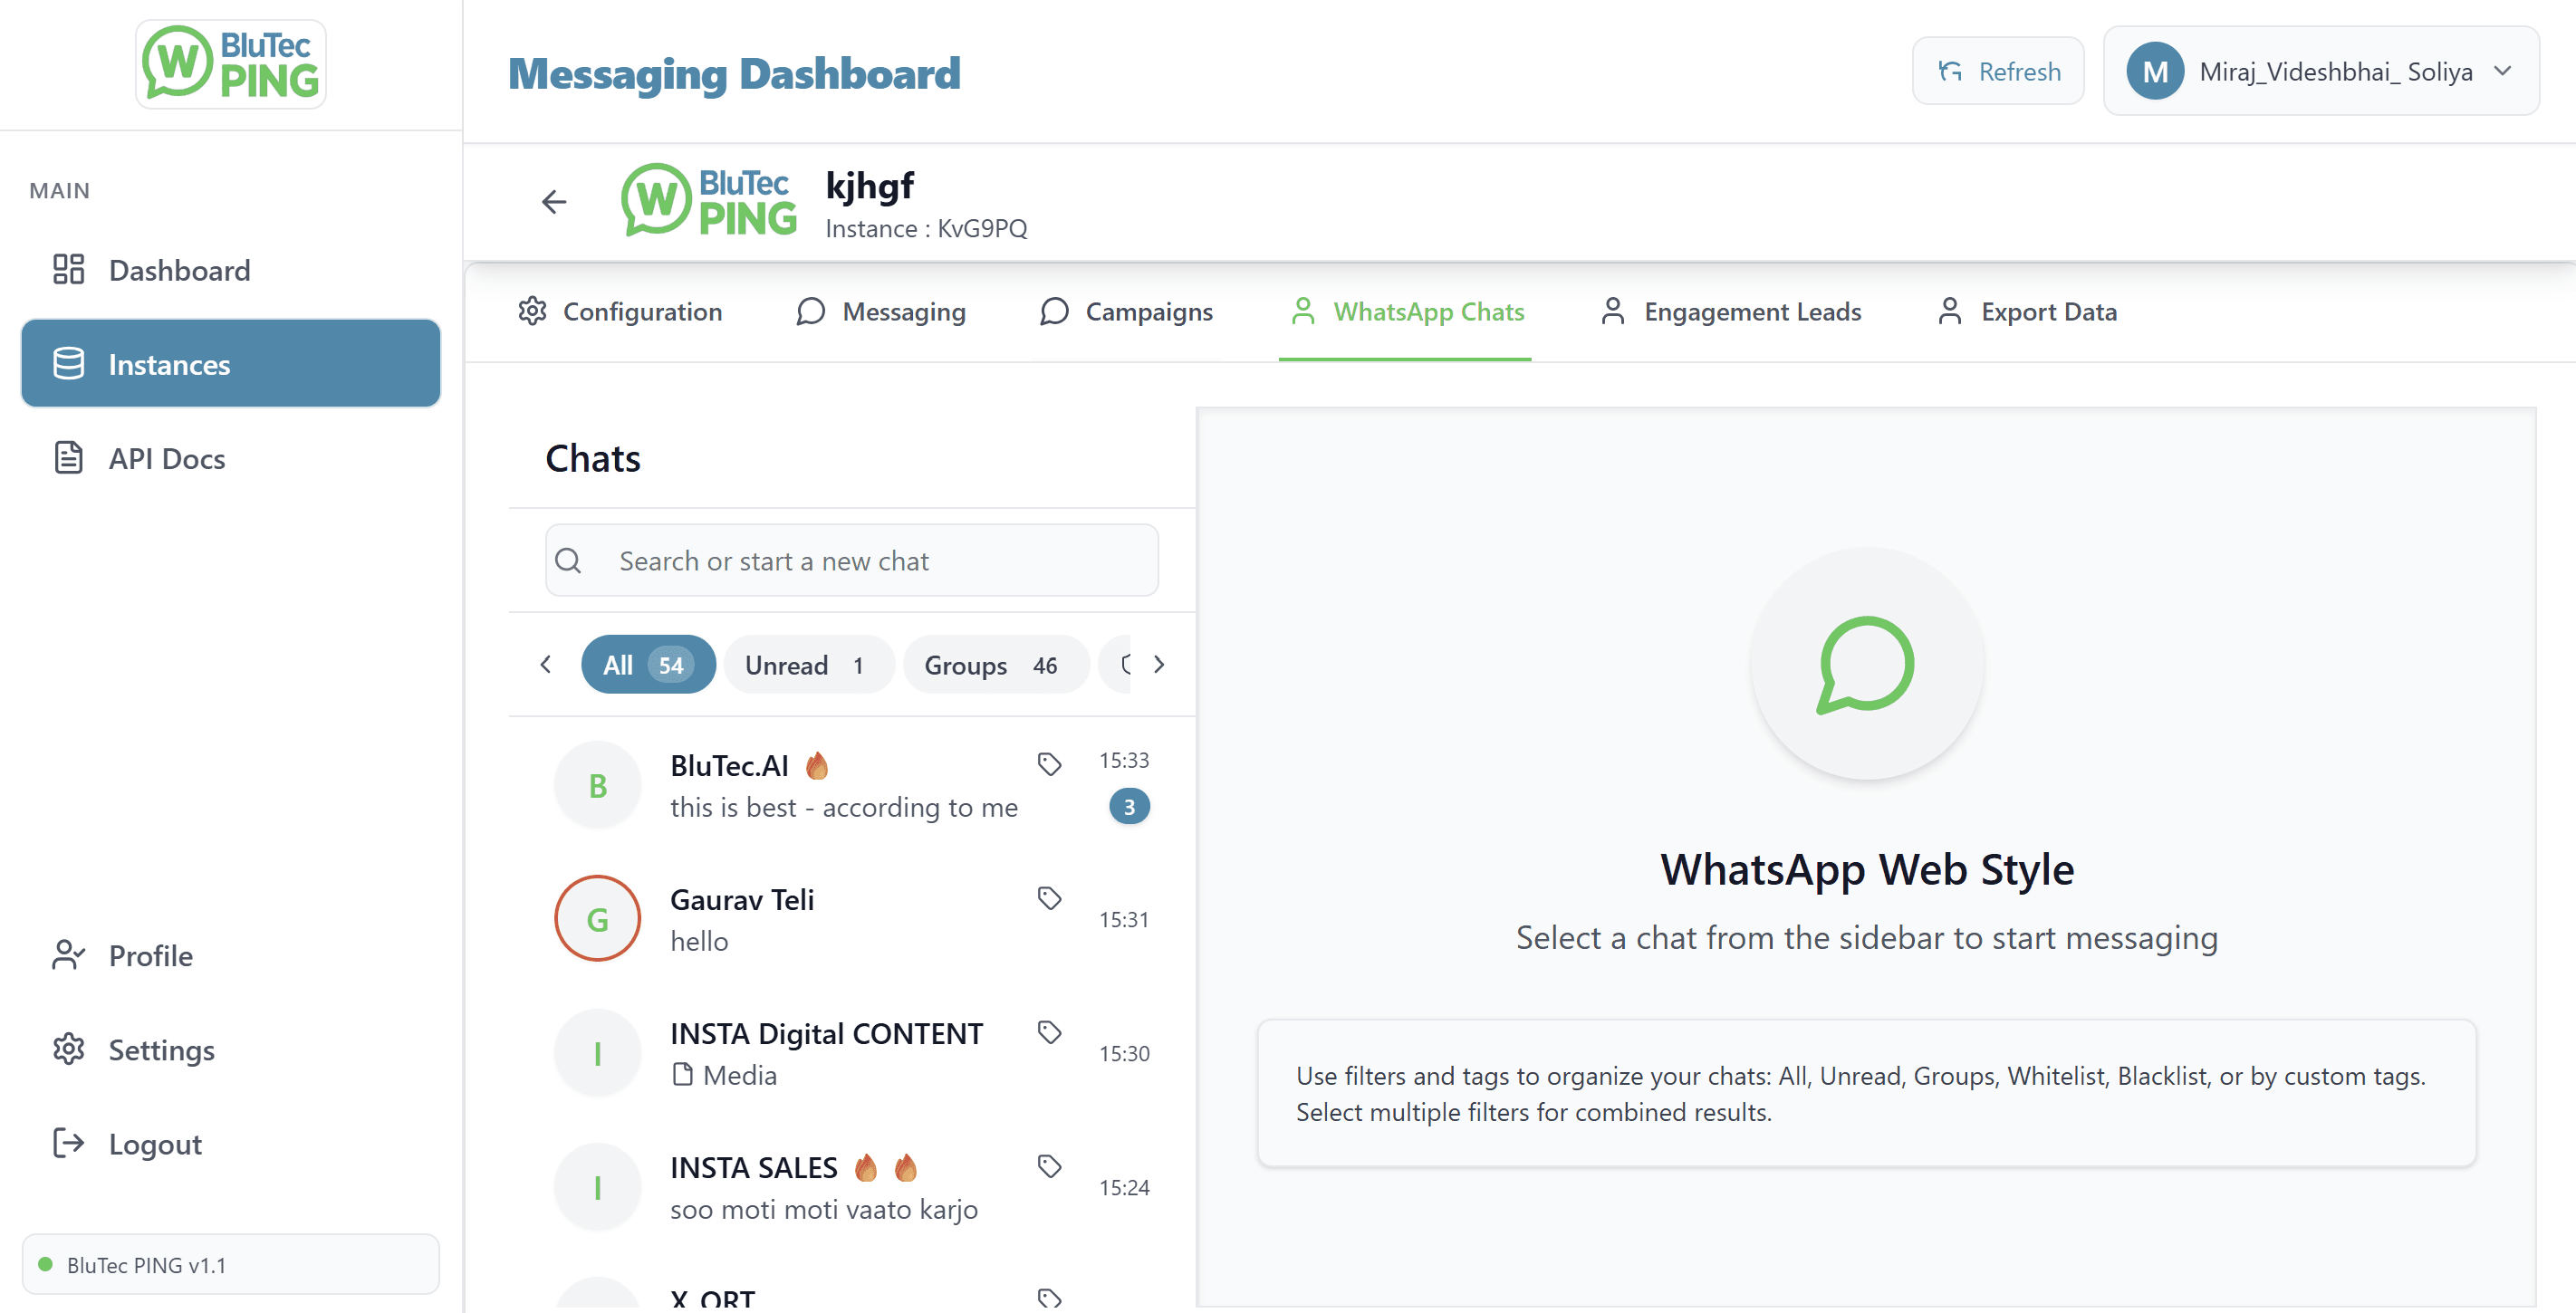The width and height of the screenshot is (2576, 1313).
Task: Go to API Docs page
Action: click(x=166, y=459)
